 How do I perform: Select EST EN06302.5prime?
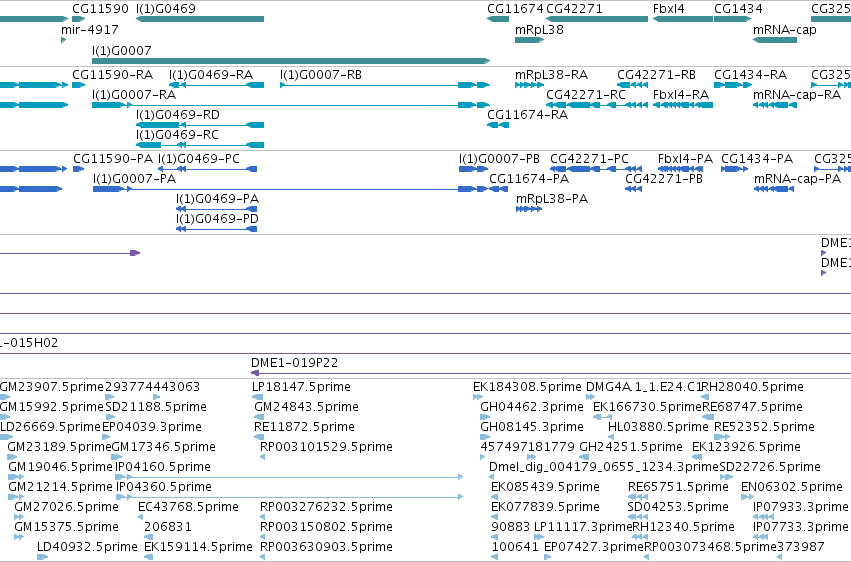point(747,497)
